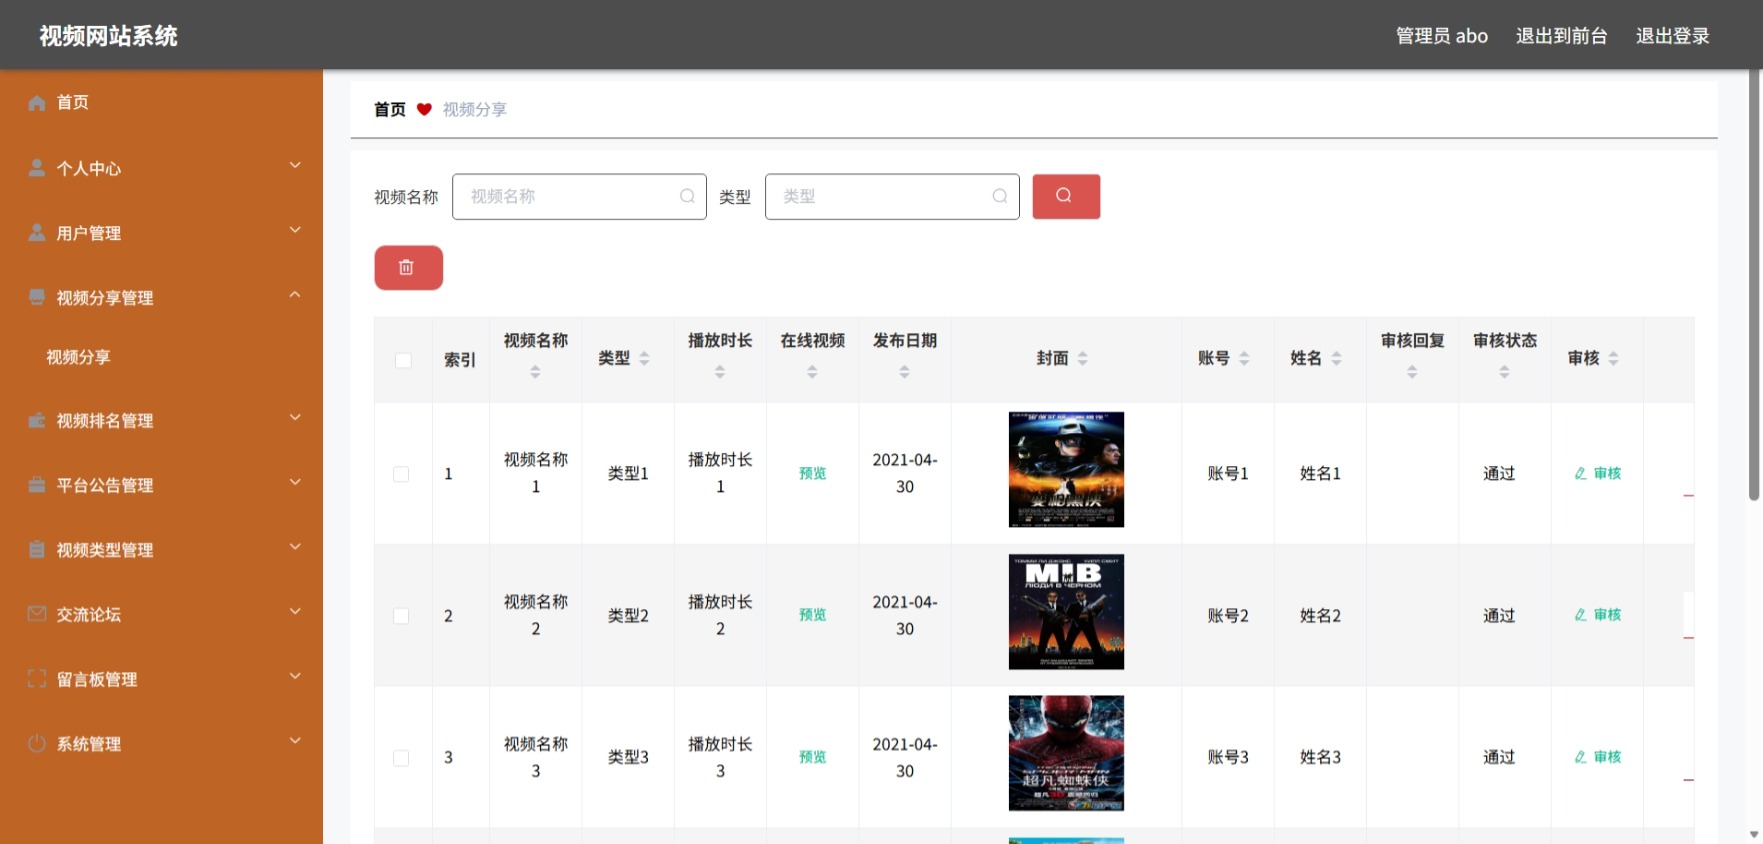Click the icon next to 平台公告管理

(37, 485)
